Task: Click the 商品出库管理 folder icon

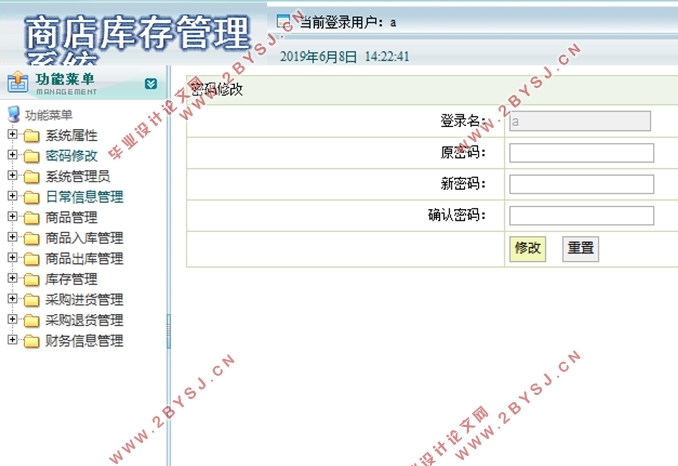Action: coord(31,259)
